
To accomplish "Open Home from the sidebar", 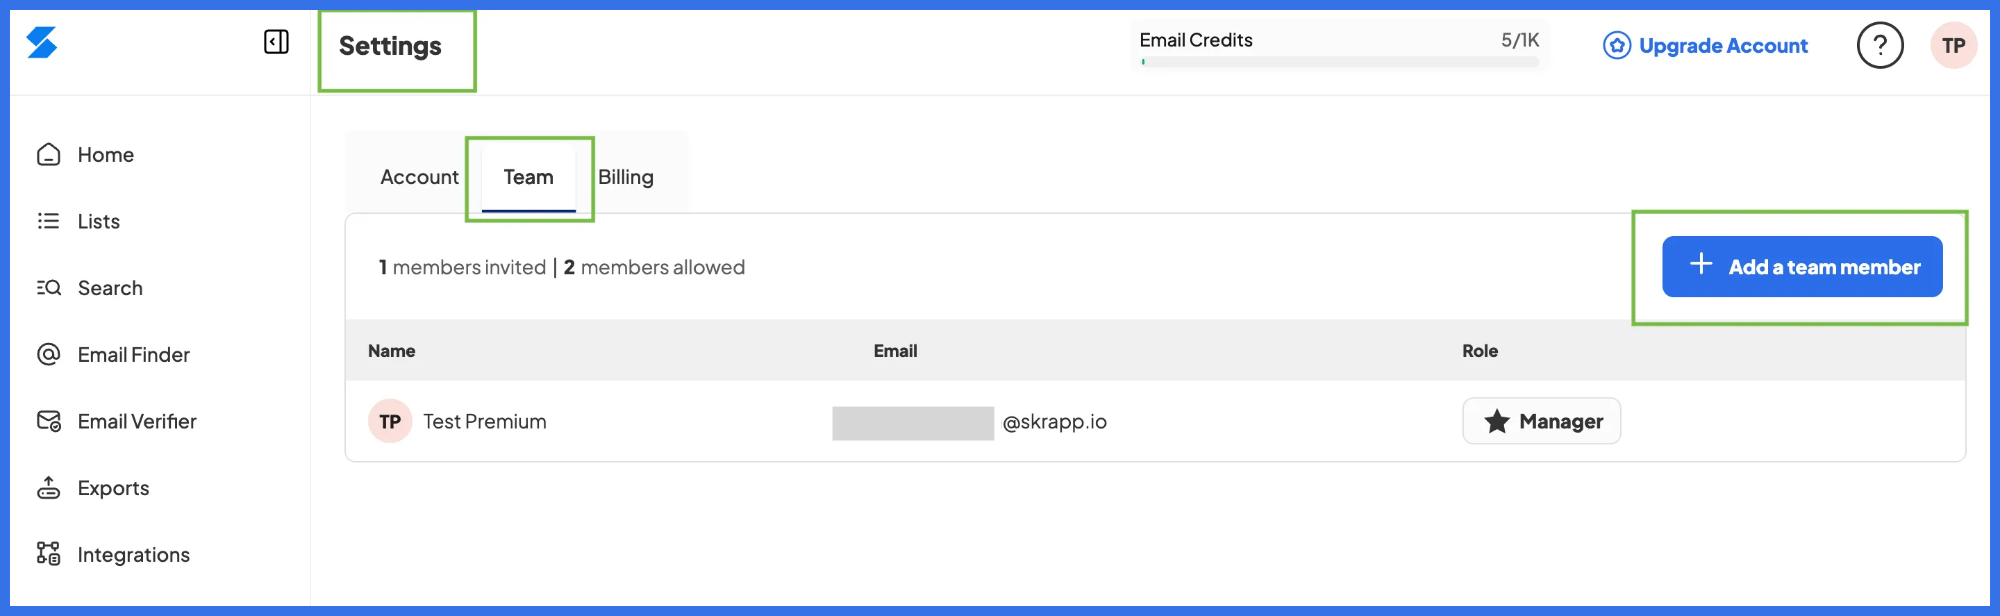I will [86, 155].
